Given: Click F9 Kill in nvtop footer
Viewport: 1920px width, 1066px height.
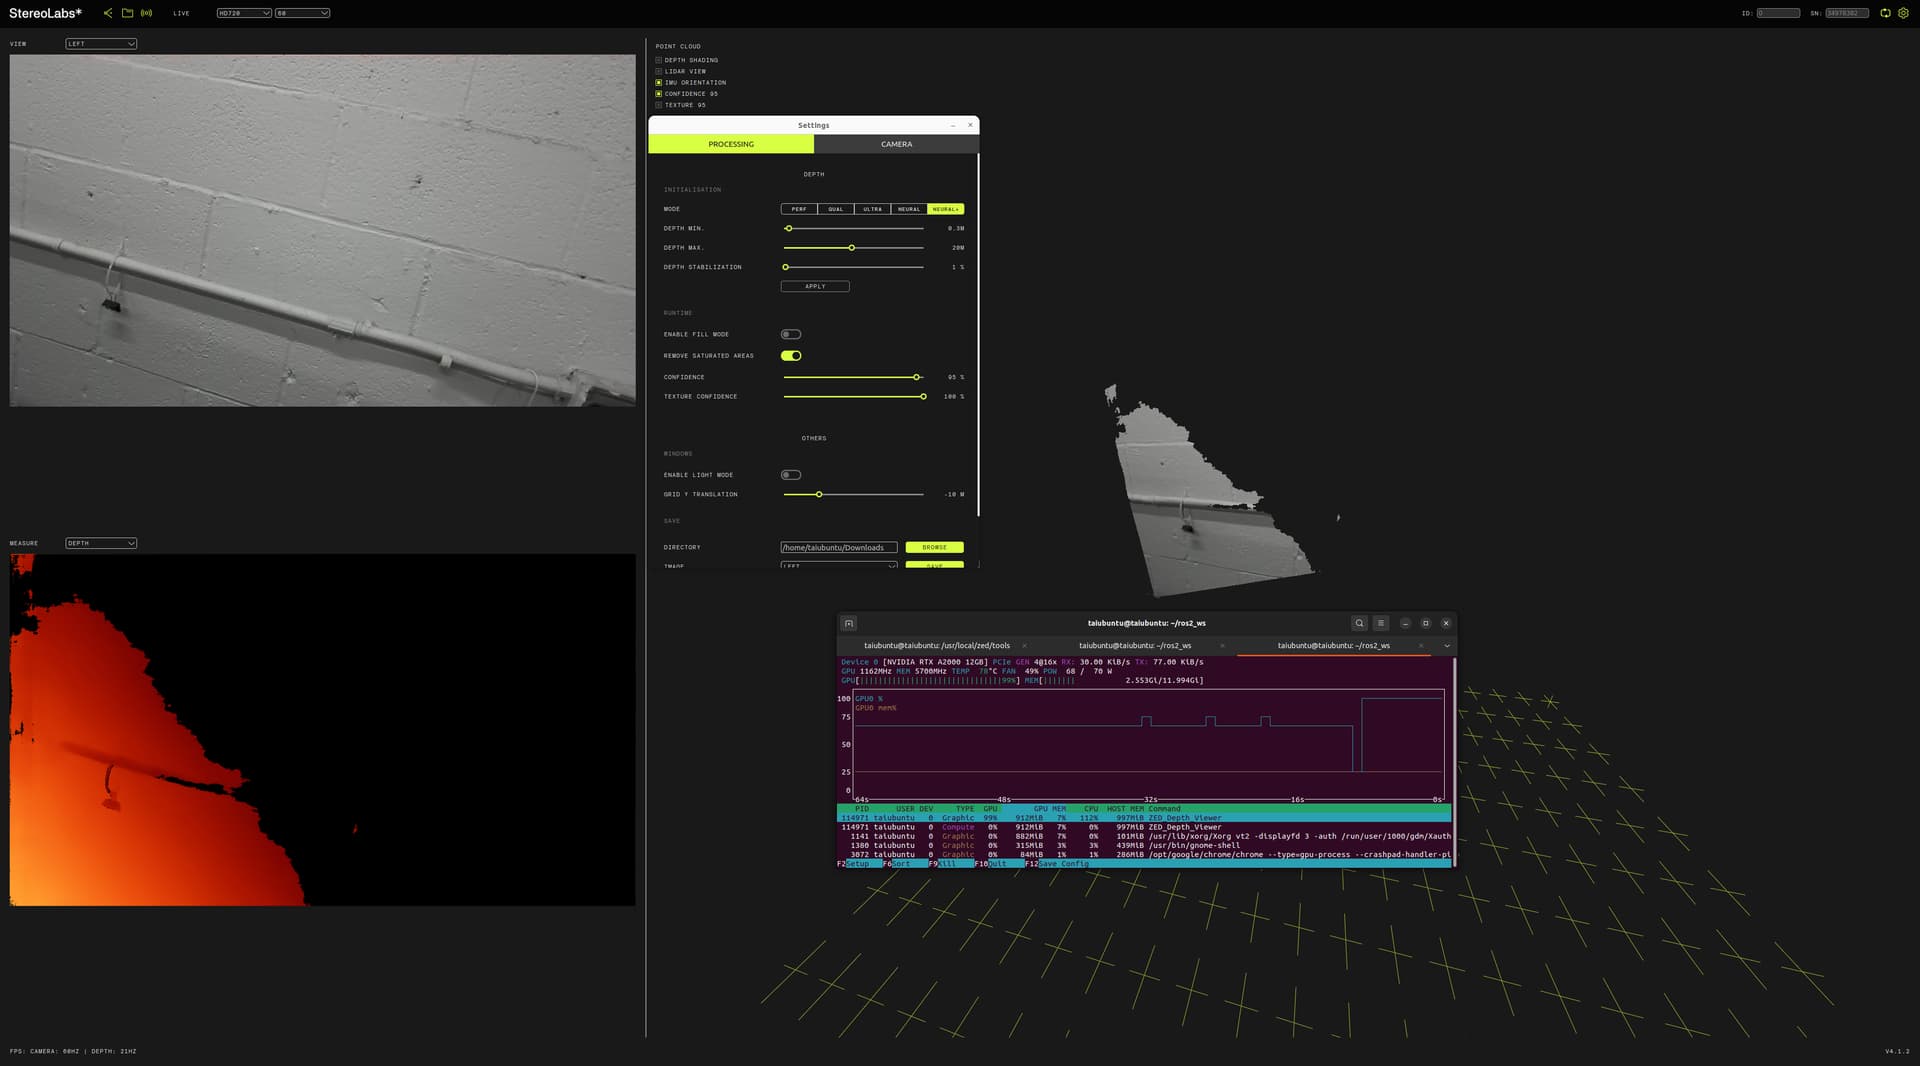Looking at the screenshot, I should pyautogui.click(x=943, y=864).
